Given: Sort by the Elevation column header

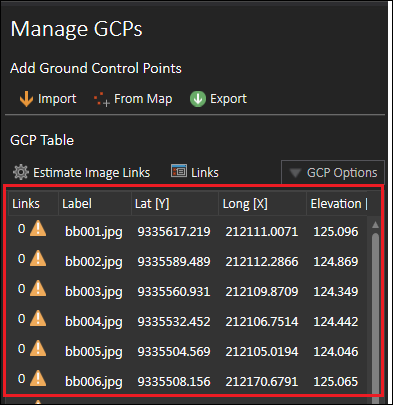Looking at the screenshot, I should [x=337, y=203].
